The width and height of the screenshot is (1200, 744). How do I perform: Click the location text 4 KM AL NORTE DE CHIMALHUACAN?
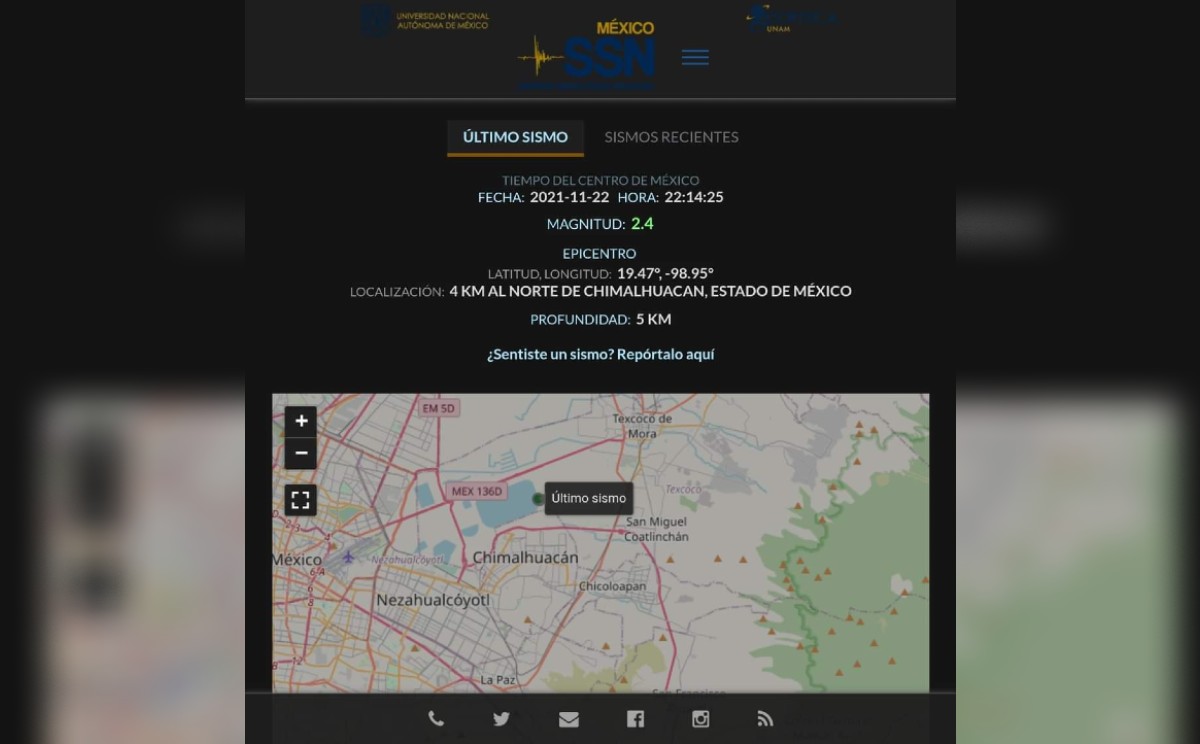click(x=575, y=291)
